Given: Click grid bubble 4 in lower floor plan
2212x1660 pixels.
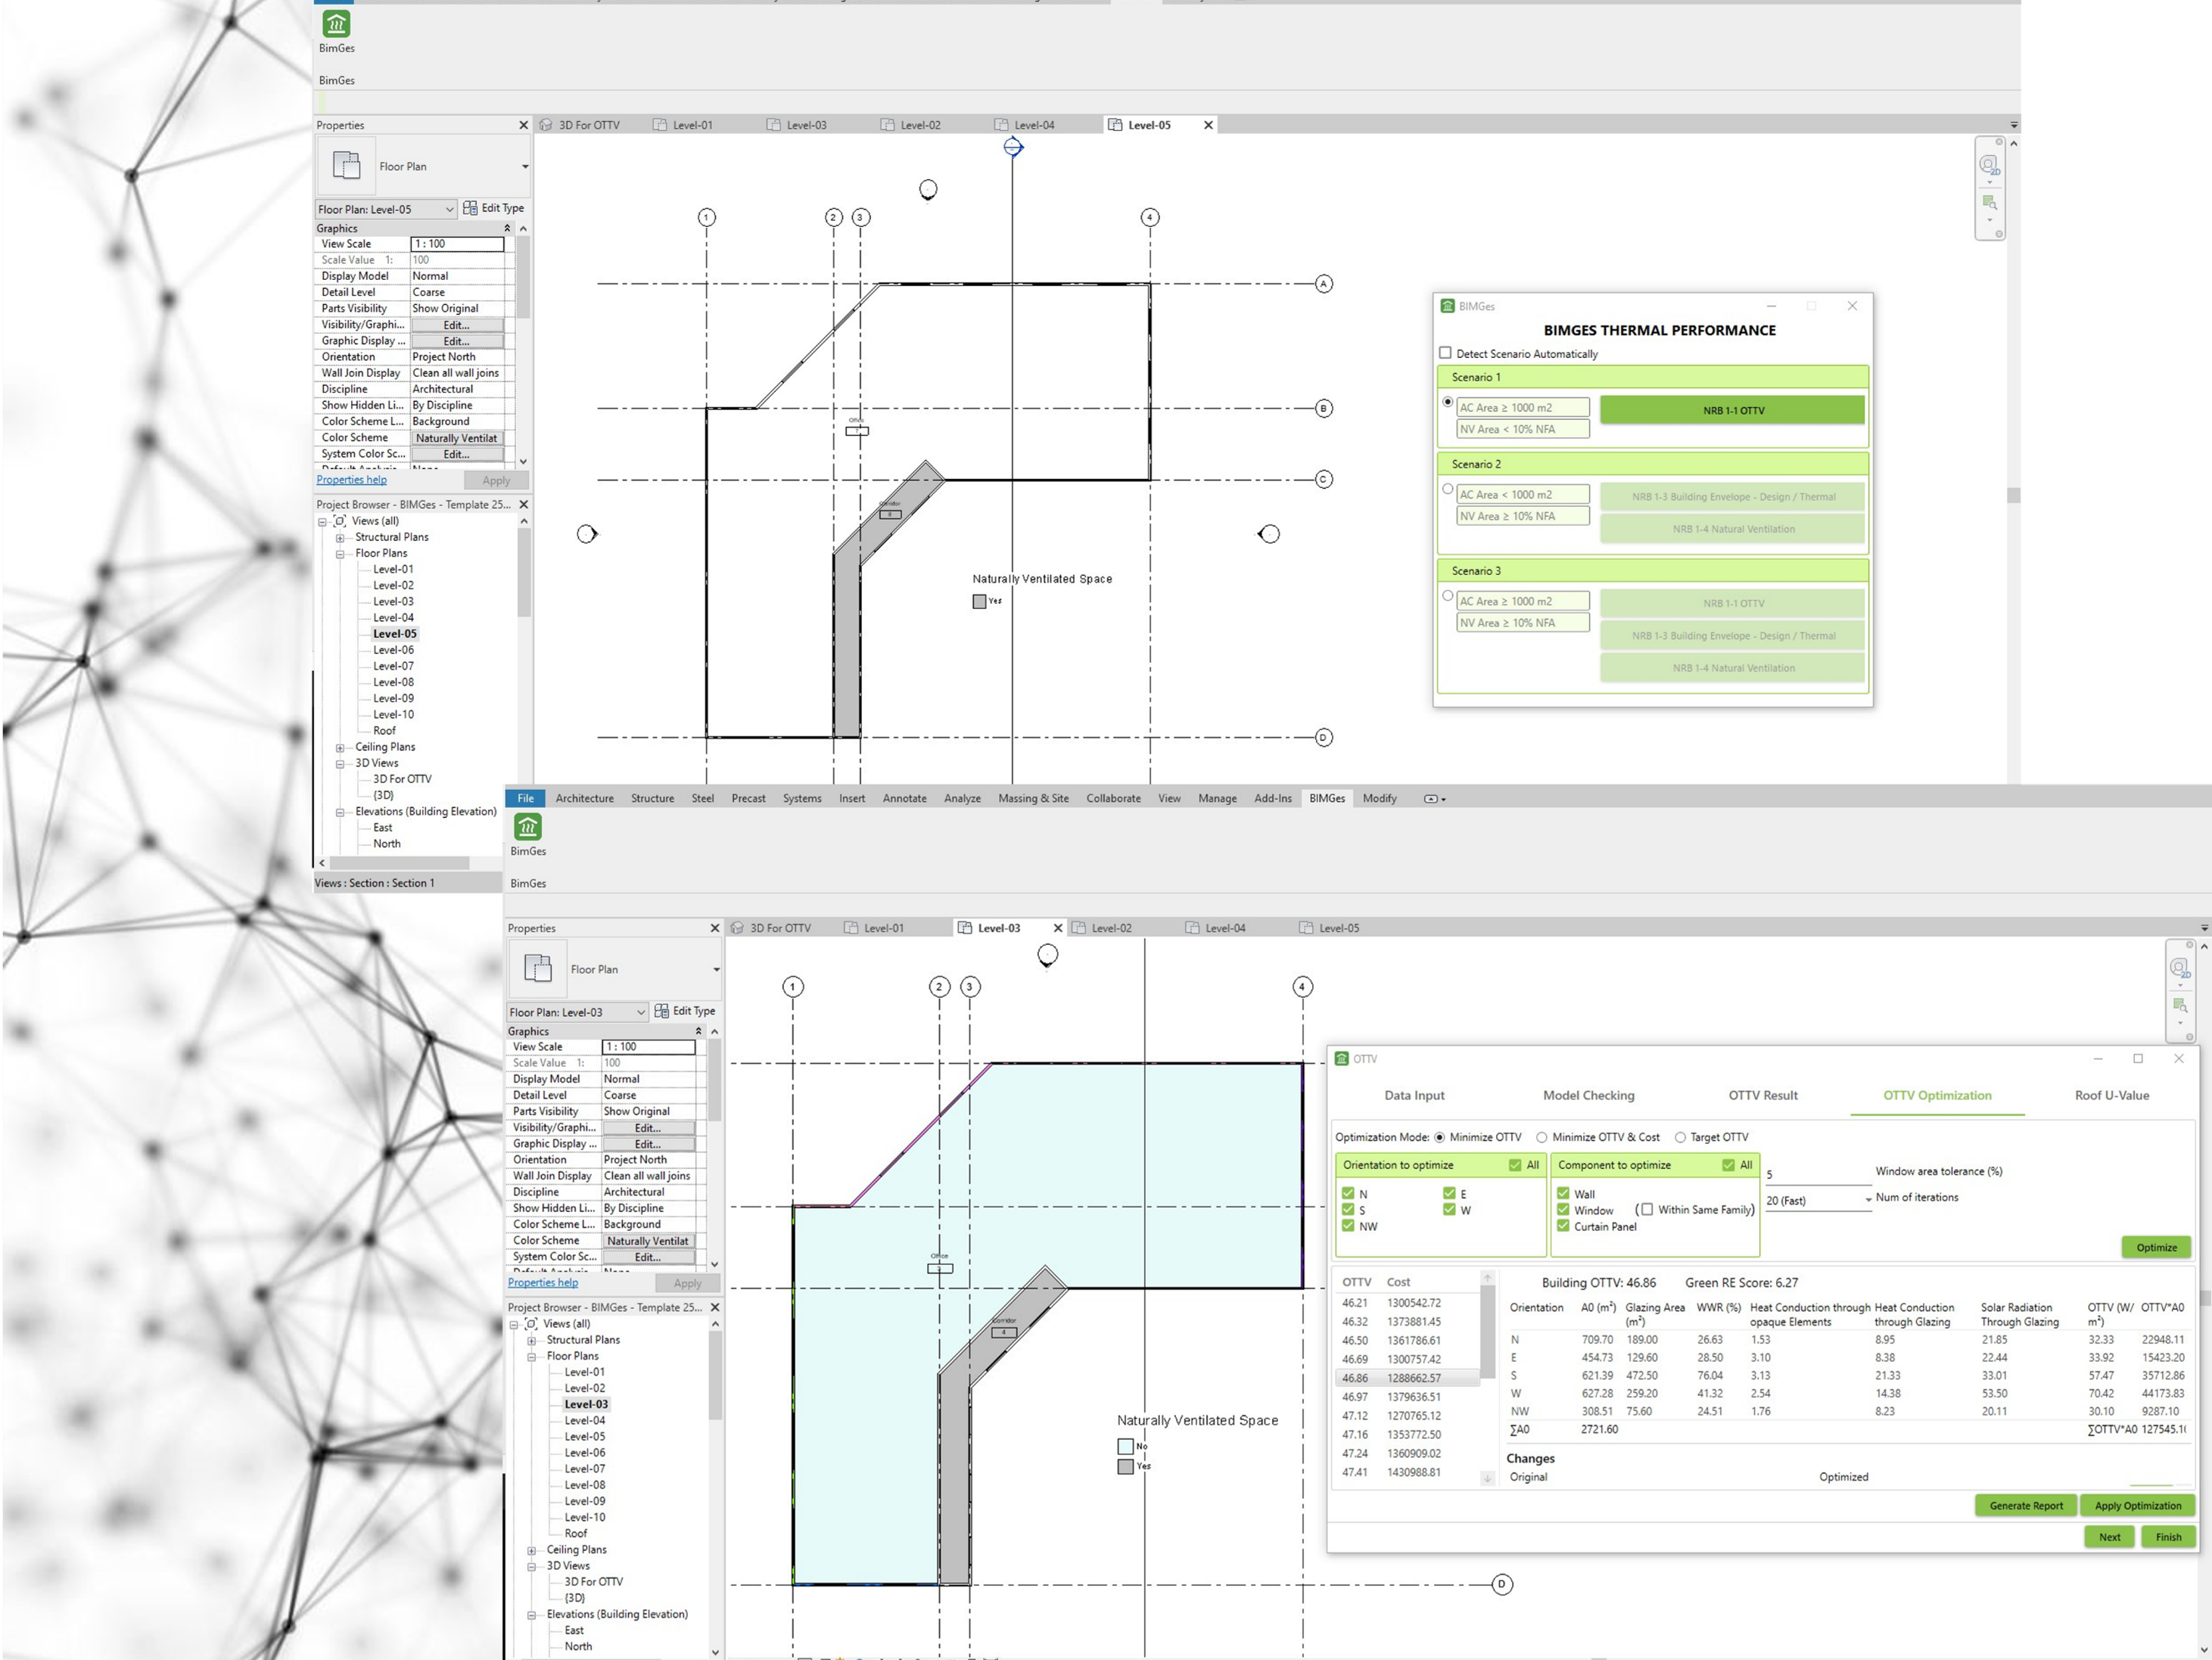Looking at the screenshot, I should pos(1302,987).
